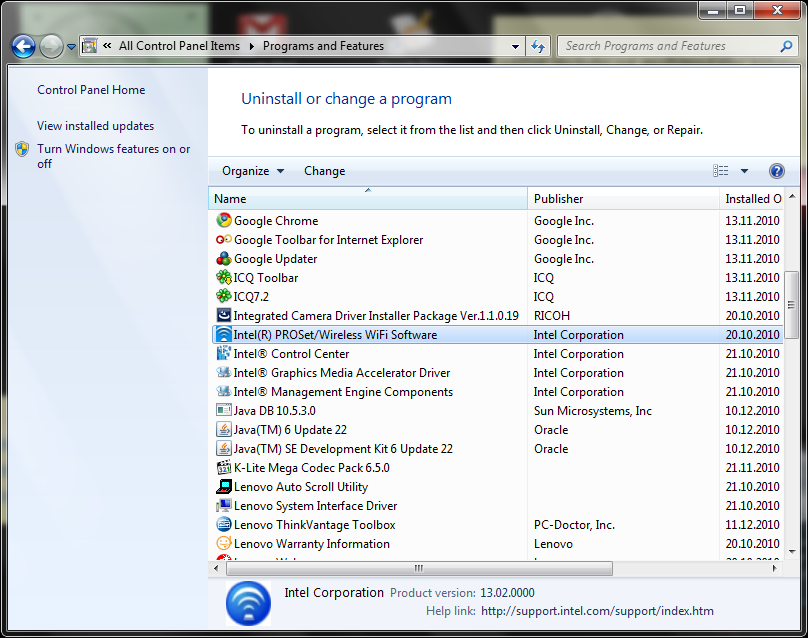Click the Forward navigation arrow
This screenshot has width=808, height=638.
point(51,47)
